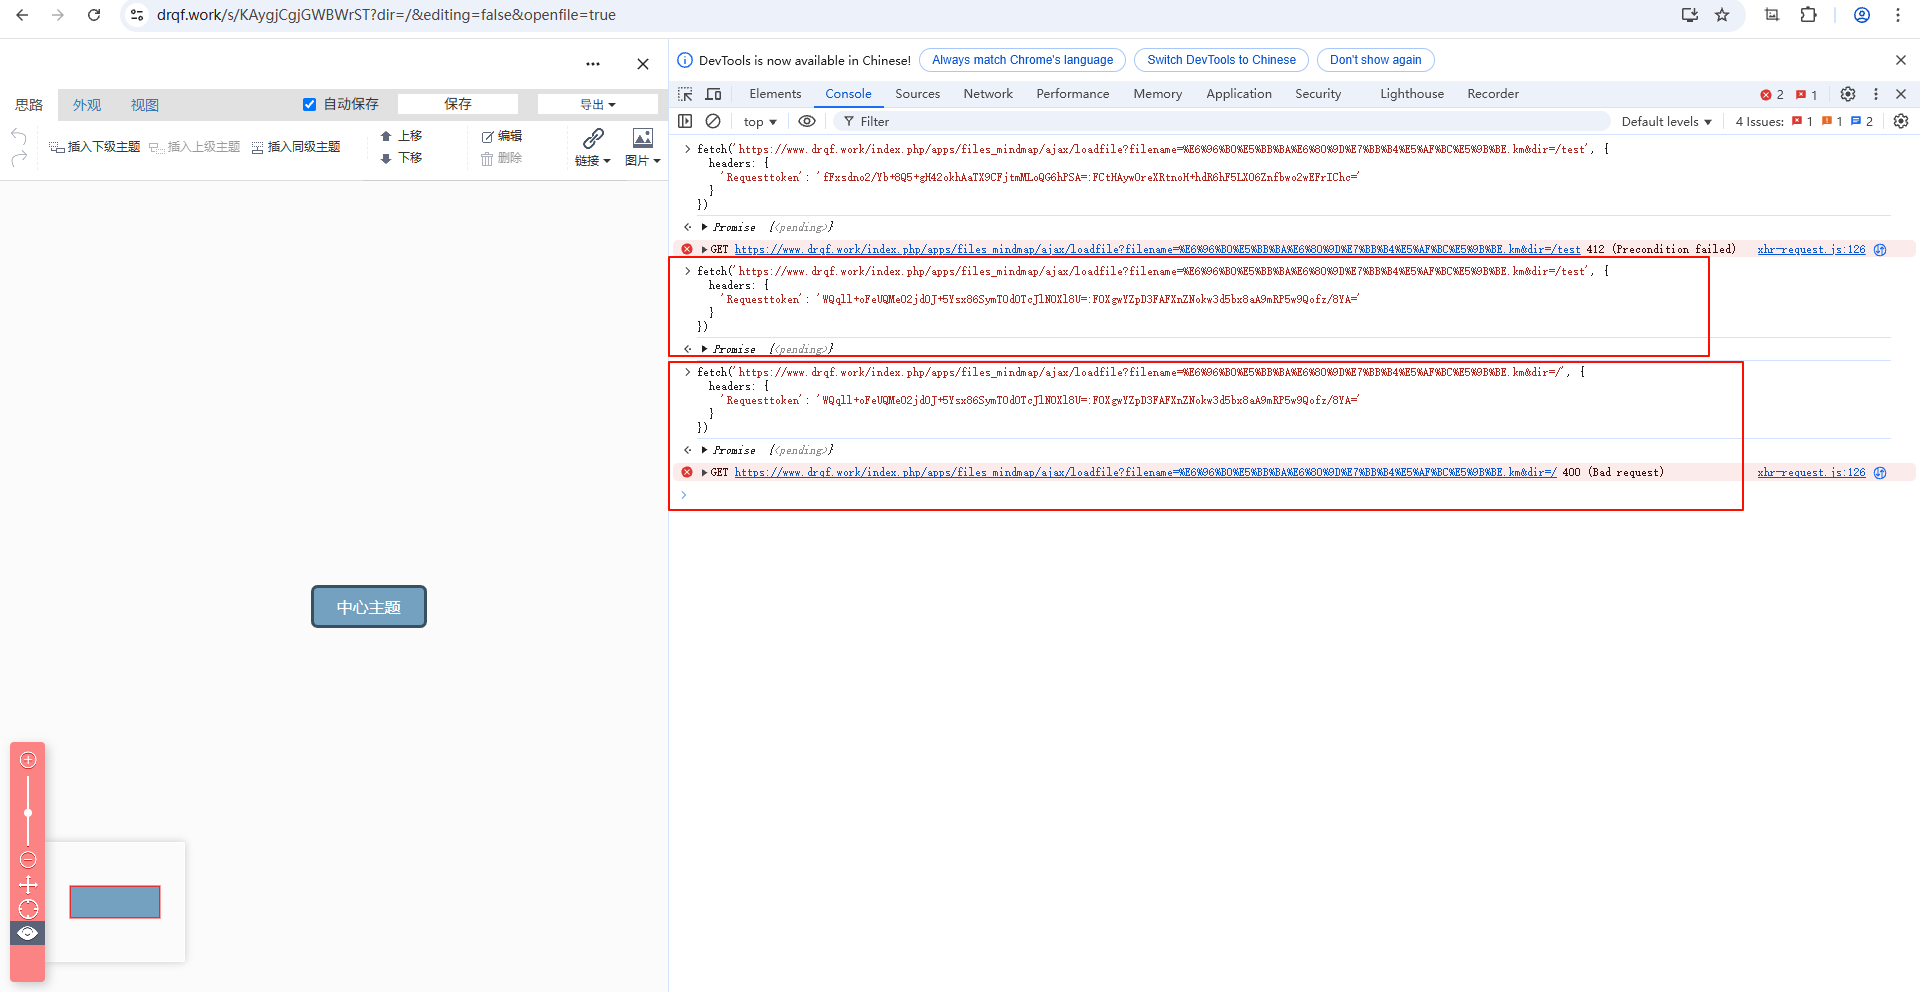
Task: Undo the last mindmap action
Action: tap(19, 136)
